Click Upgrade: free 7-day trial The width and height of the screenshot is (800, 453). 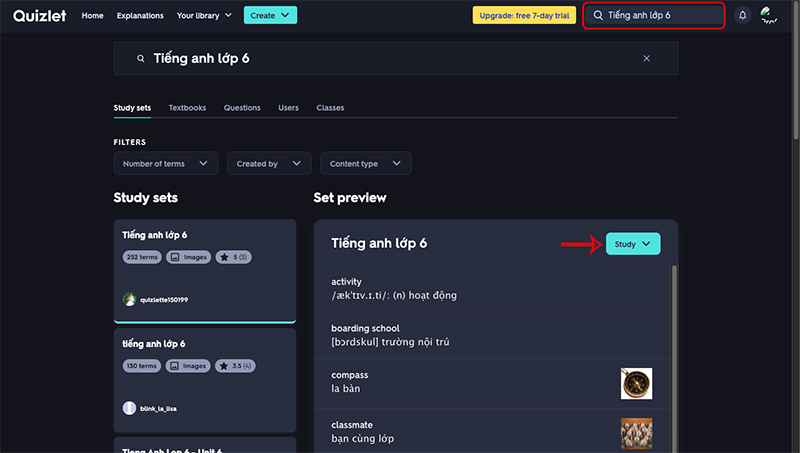tap(524, 16)
